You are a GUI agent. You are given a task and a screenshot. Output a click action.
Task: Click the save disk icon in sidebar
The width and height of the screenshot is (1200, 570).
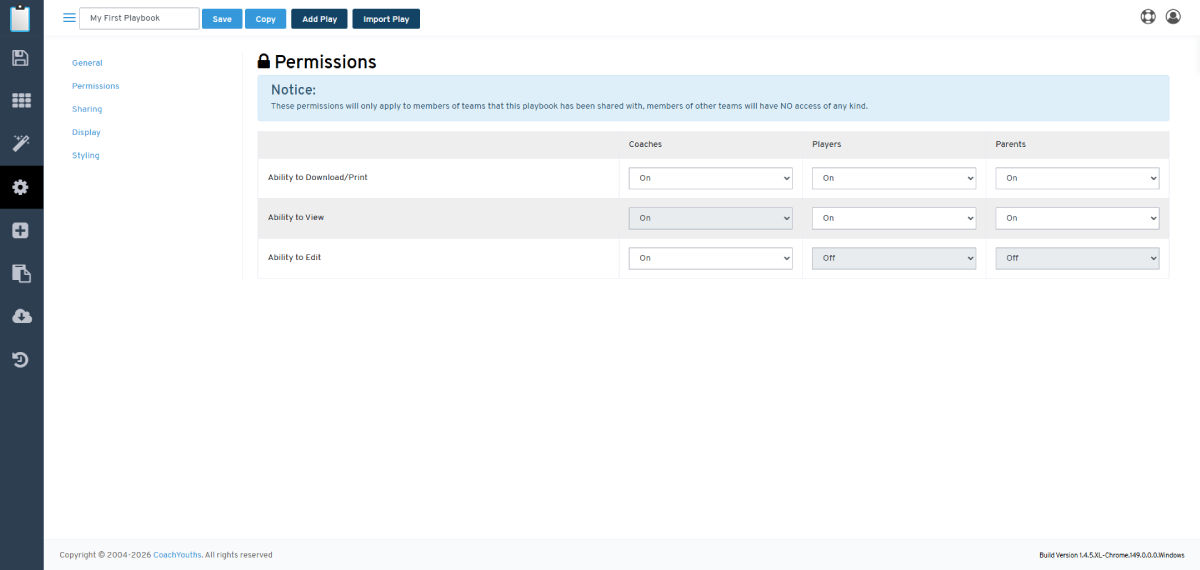[x=20, y=58]
